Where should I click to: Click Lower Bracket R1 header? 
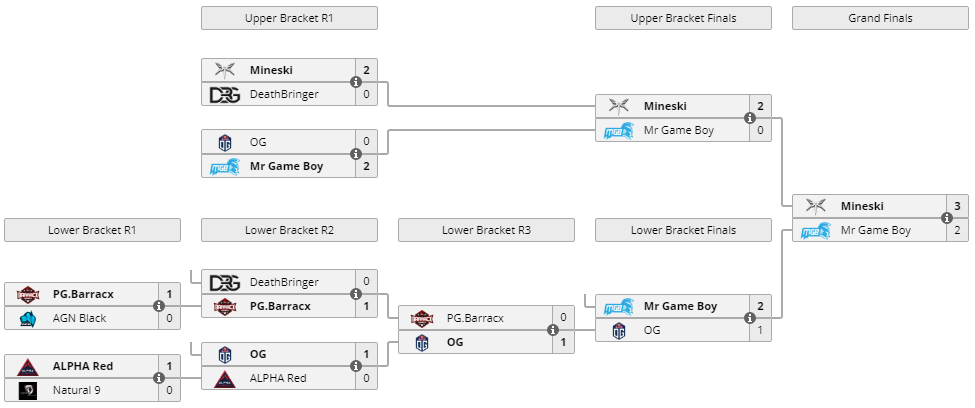coord(92,230)
